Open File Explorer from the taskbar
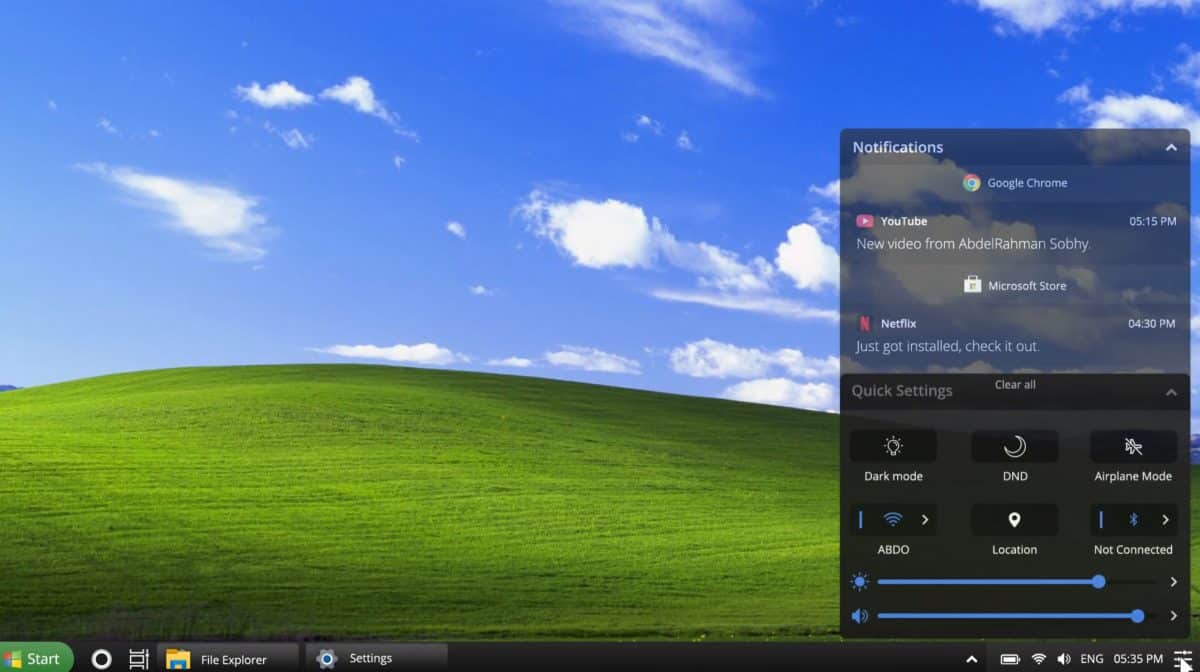Screen dimensions: 1200x672 point(222,659)
